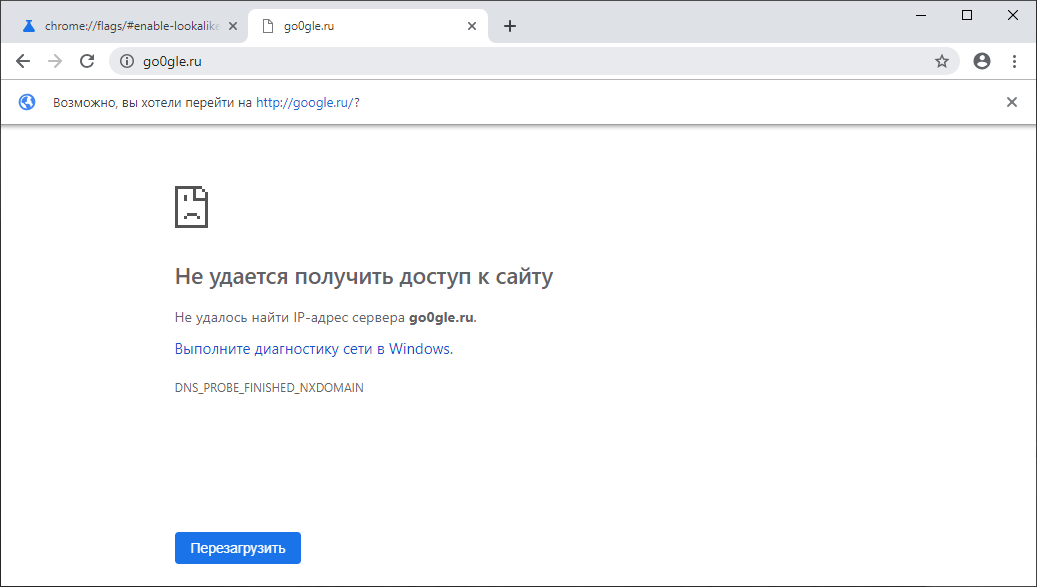Click the globe icon in the suggestion bar
Image resolution: width=1037 pixels, height=587 pixels.
click(26, 101)
